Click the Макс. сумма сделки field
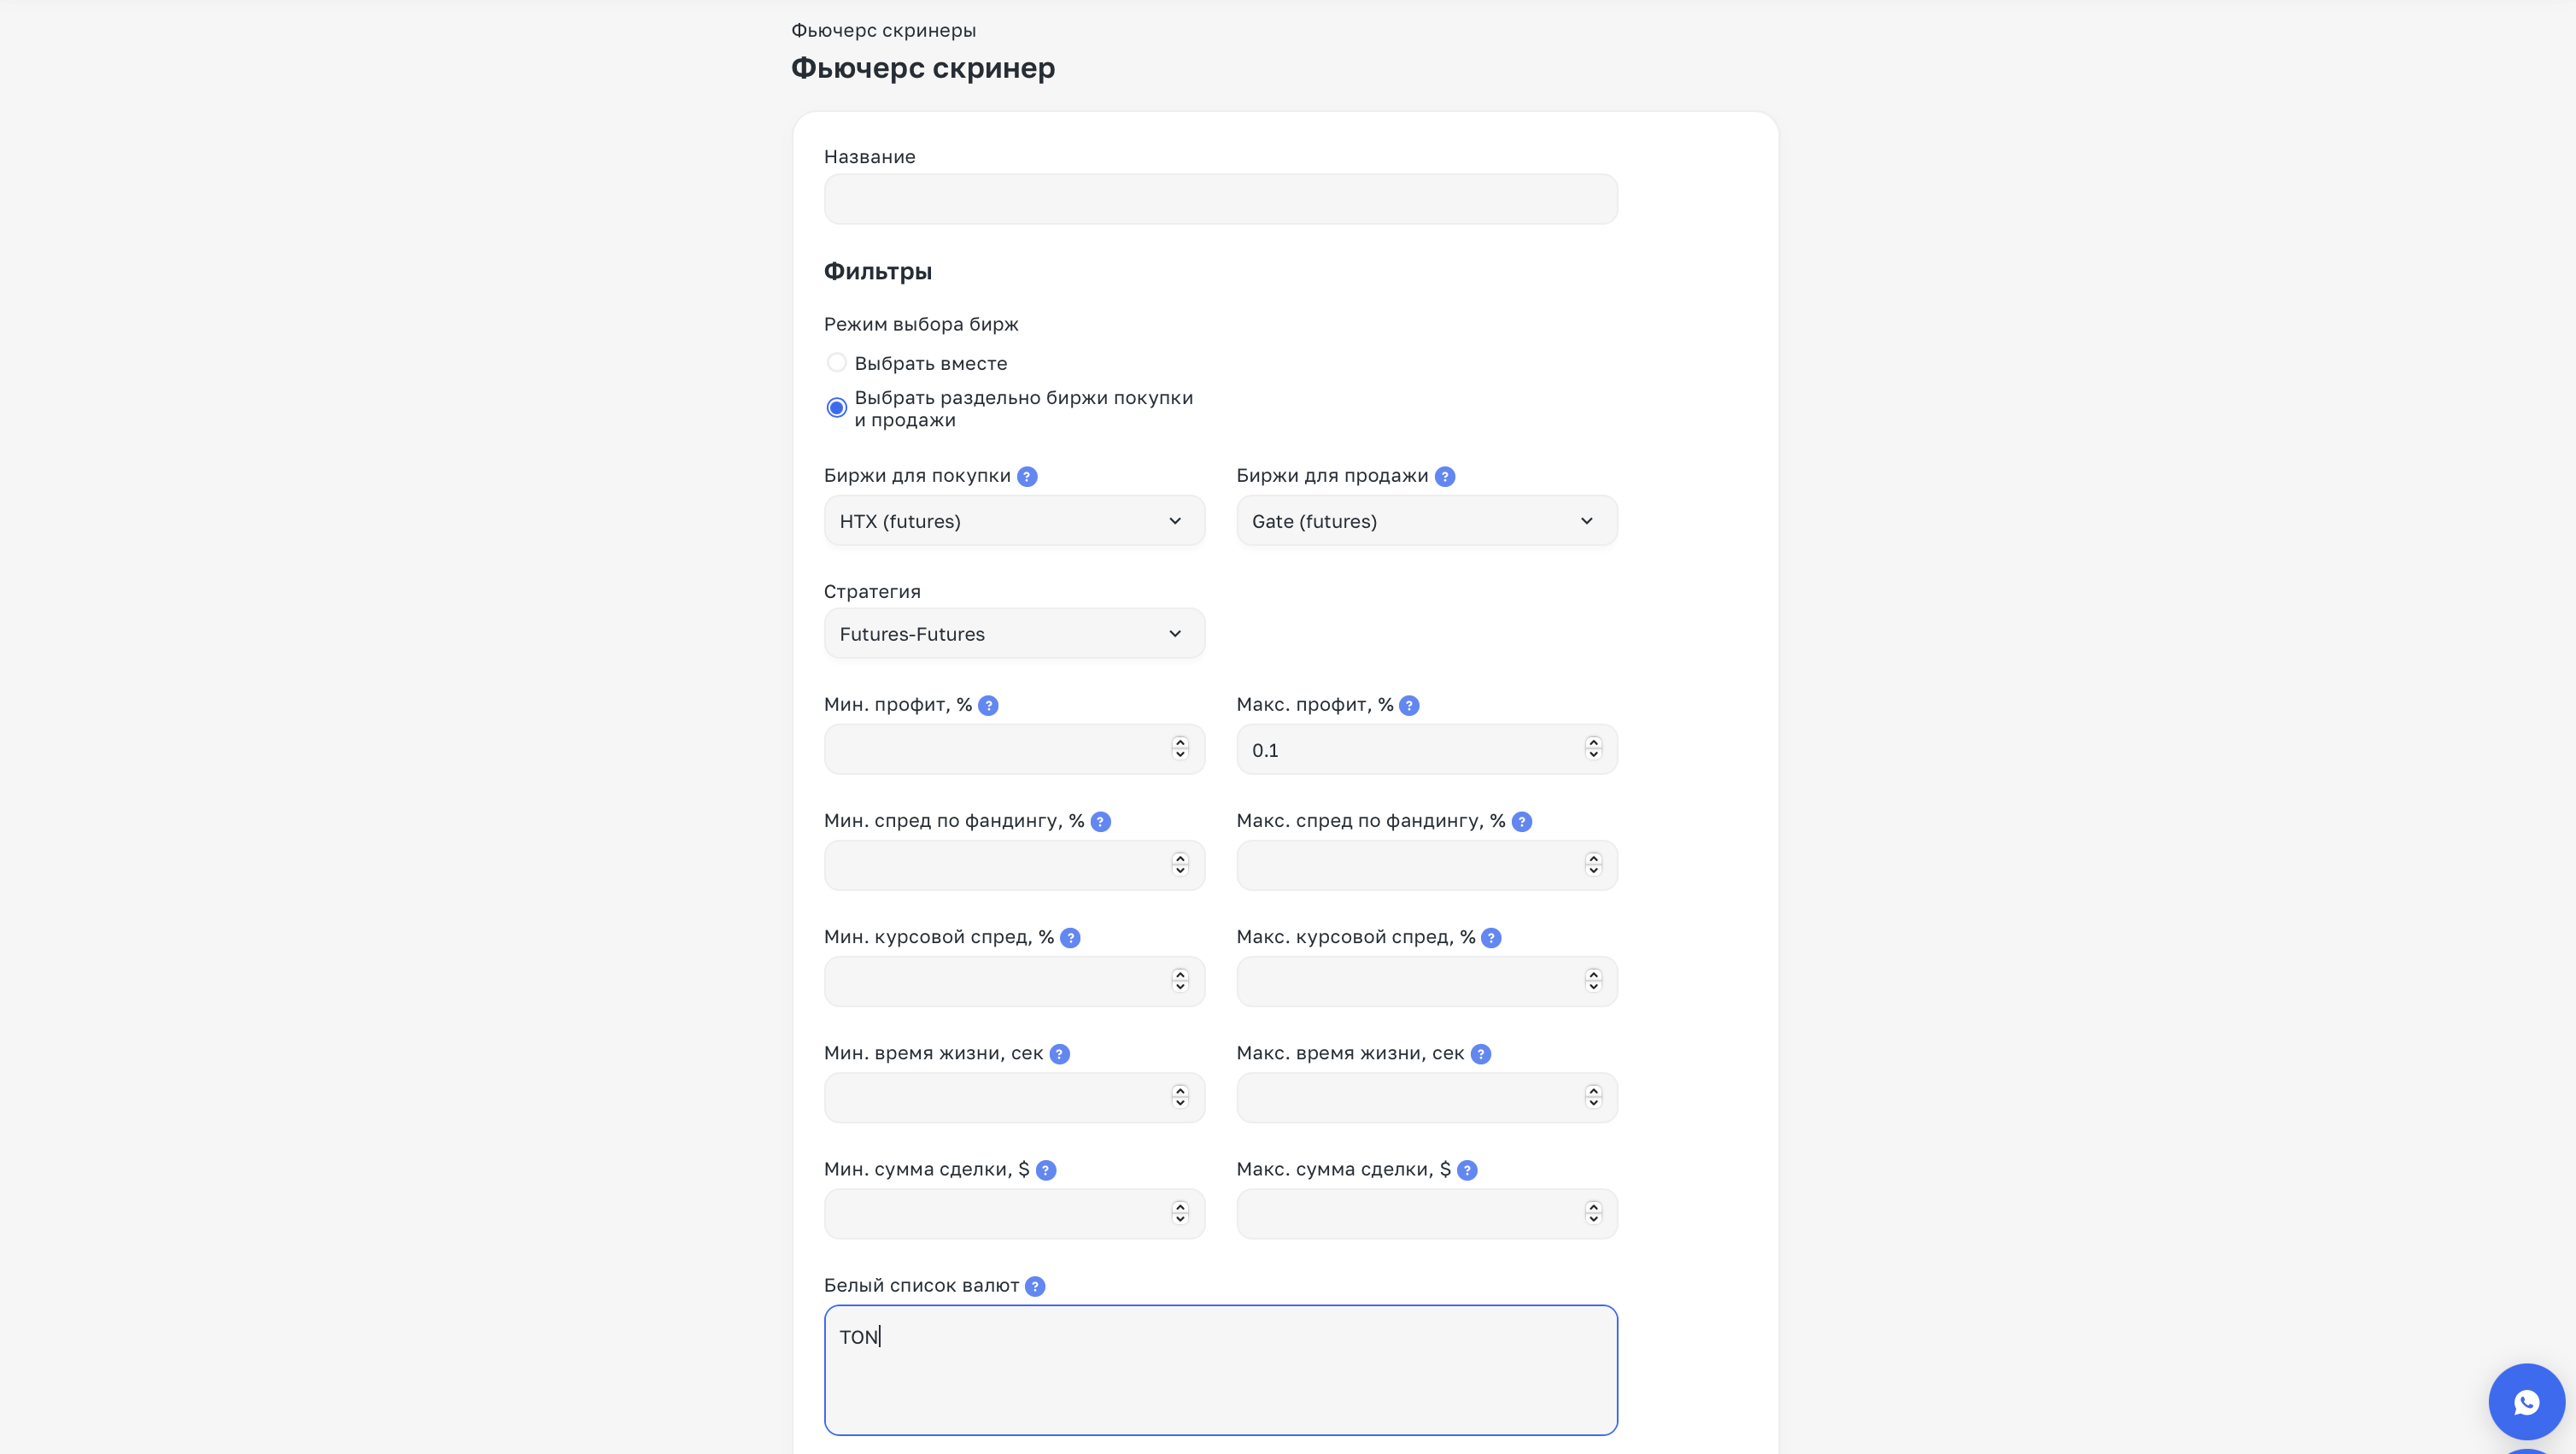2576x1454 pixels. pyautogui.click(x=1407, y=1214)
